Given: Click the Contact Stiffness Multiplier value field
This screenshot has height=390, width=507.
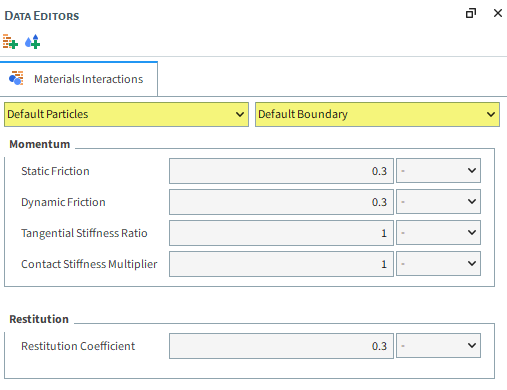Looking at the screenshot, I should click(281, 264).
